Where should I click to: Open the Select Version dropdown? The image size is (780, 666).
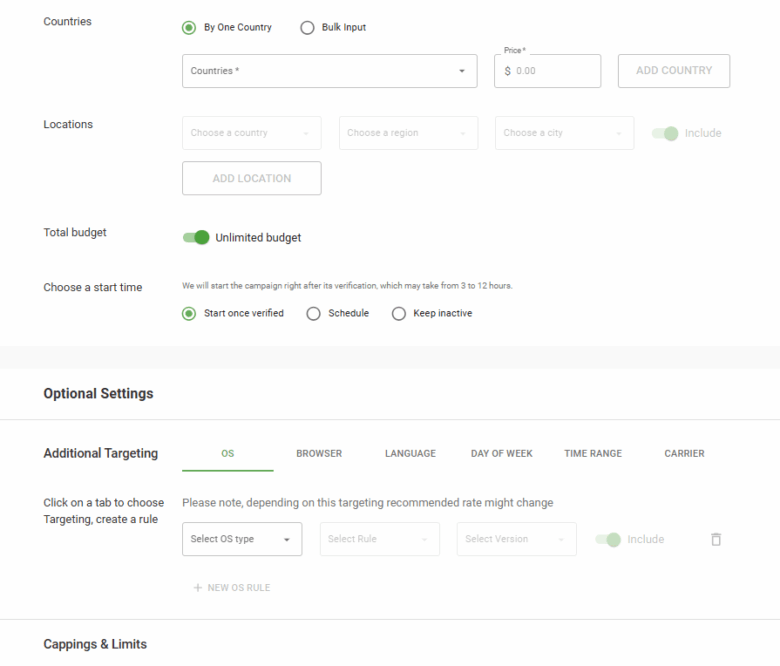[x=517, y=539]
